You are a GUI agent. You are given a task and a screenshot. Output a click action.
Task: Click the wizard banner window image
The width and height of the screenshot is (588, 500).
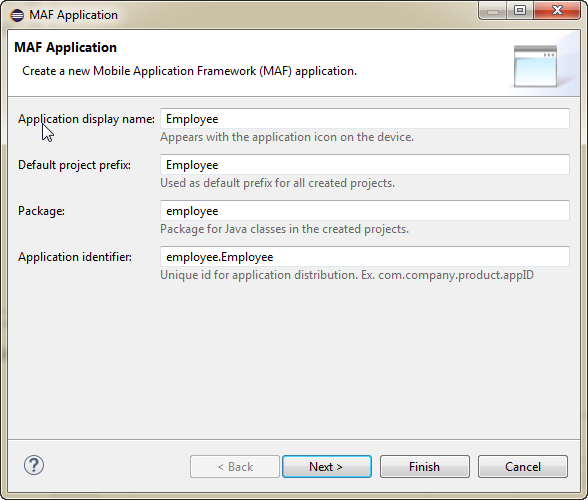tap(536, 66)
